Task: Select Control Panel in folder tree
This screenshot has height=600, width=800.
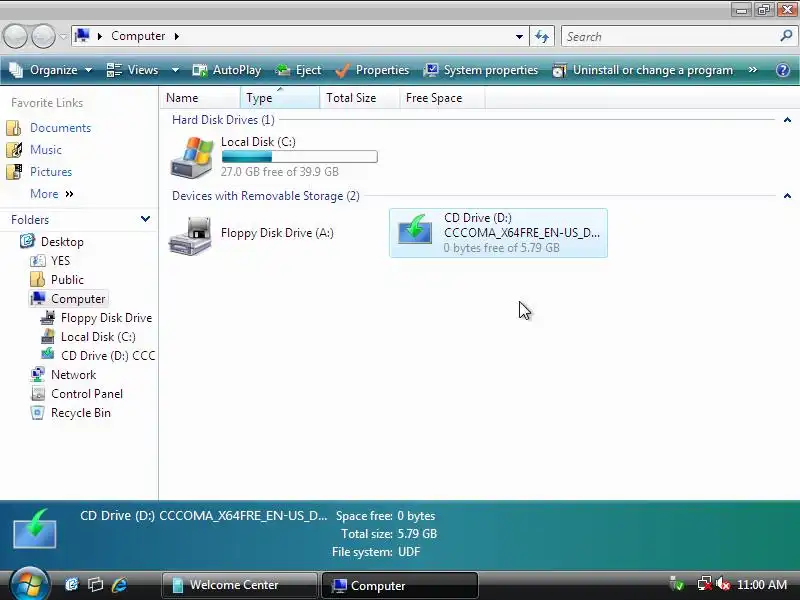Action: coord(87,394)
